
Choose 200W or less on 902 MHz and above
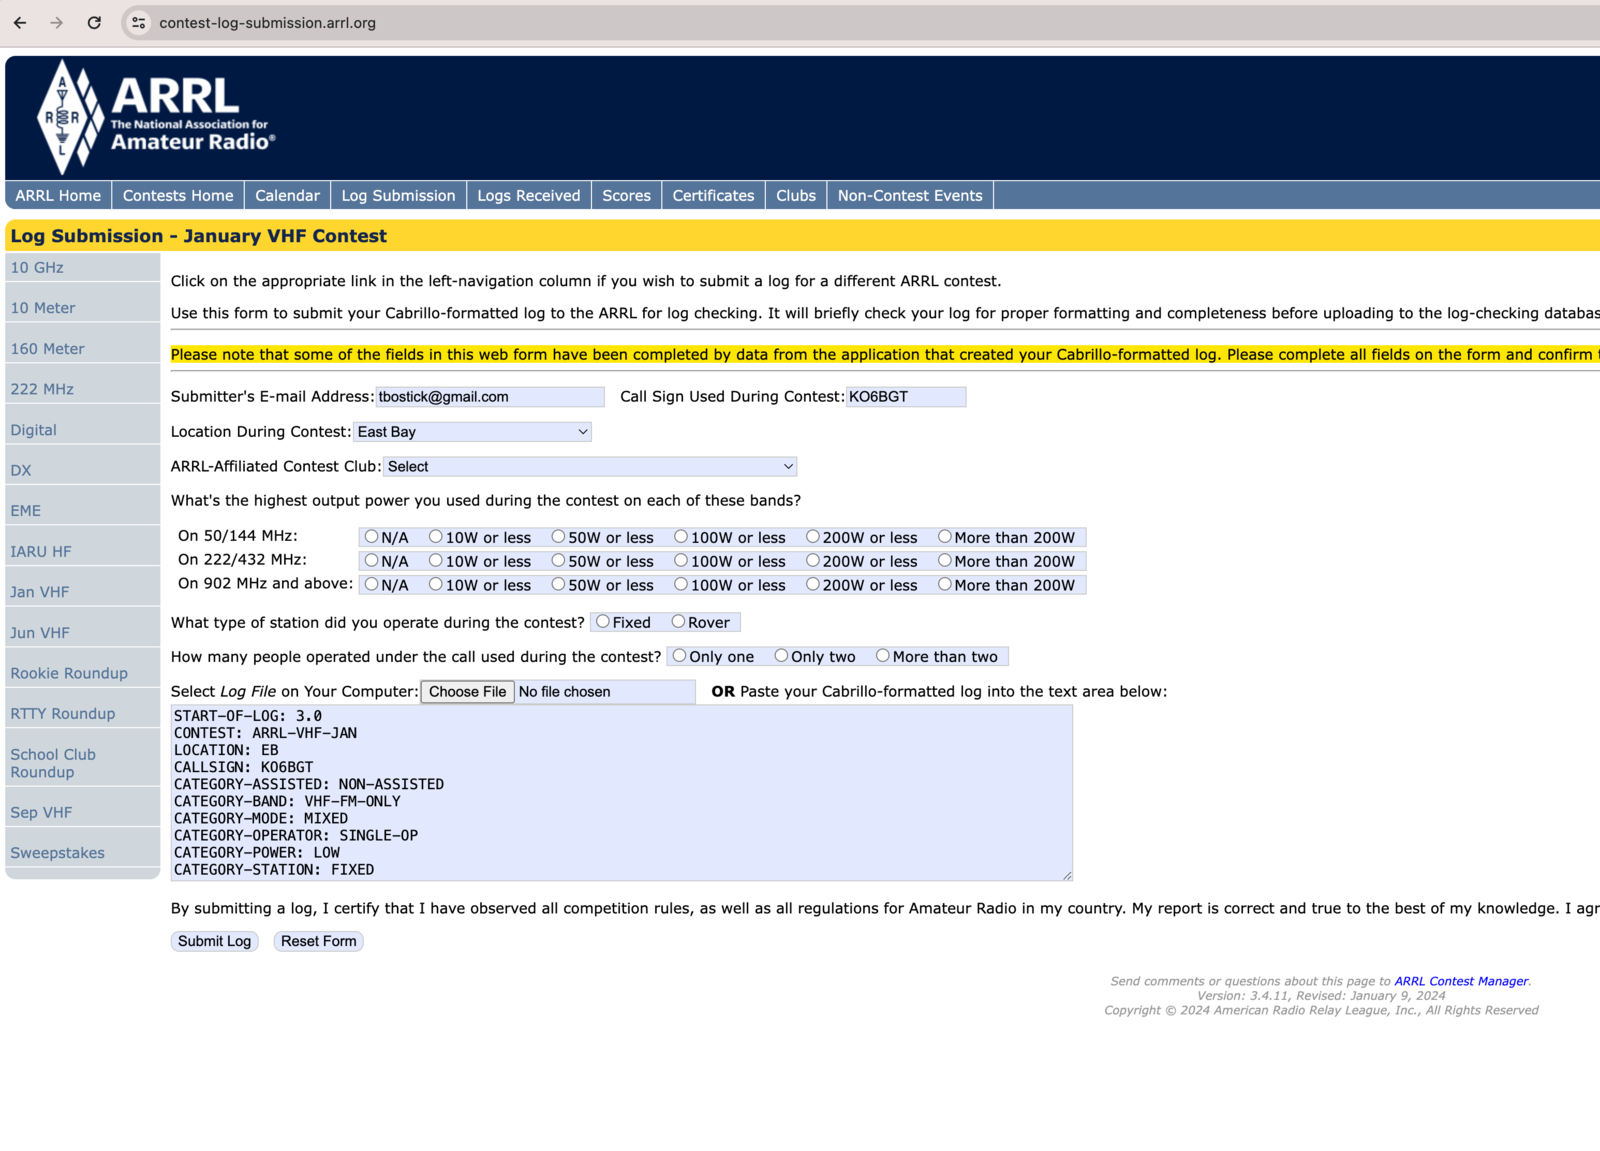coord(813,584)
